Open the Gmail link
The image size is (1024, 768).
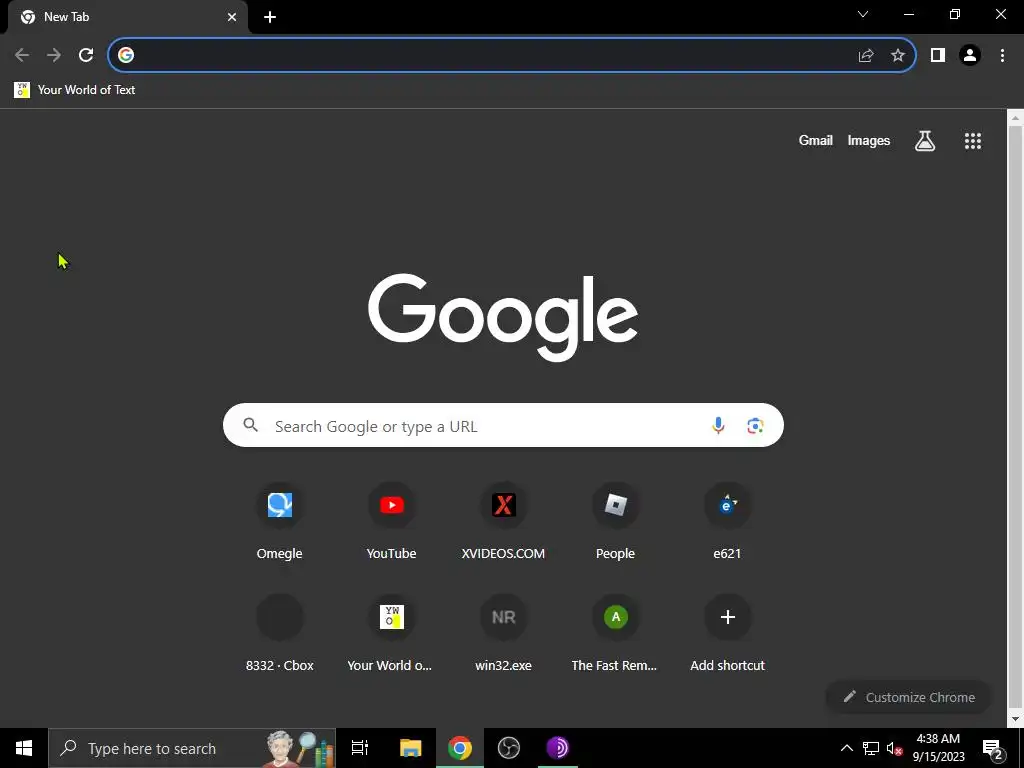pos(816,140)
